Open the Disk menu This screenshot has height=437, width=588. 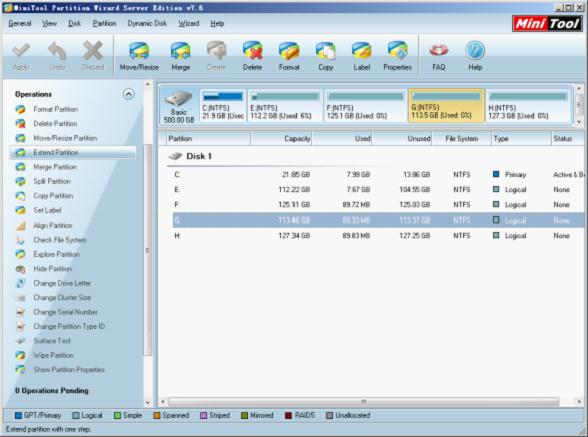[x=74, y=23]
